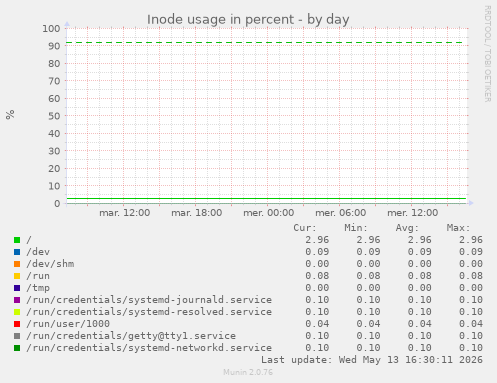The width and height of the screenshot is (497, 383).
Task: Click the 'mer. 00:00' x-axis label
Action: [x=269, y=213]
